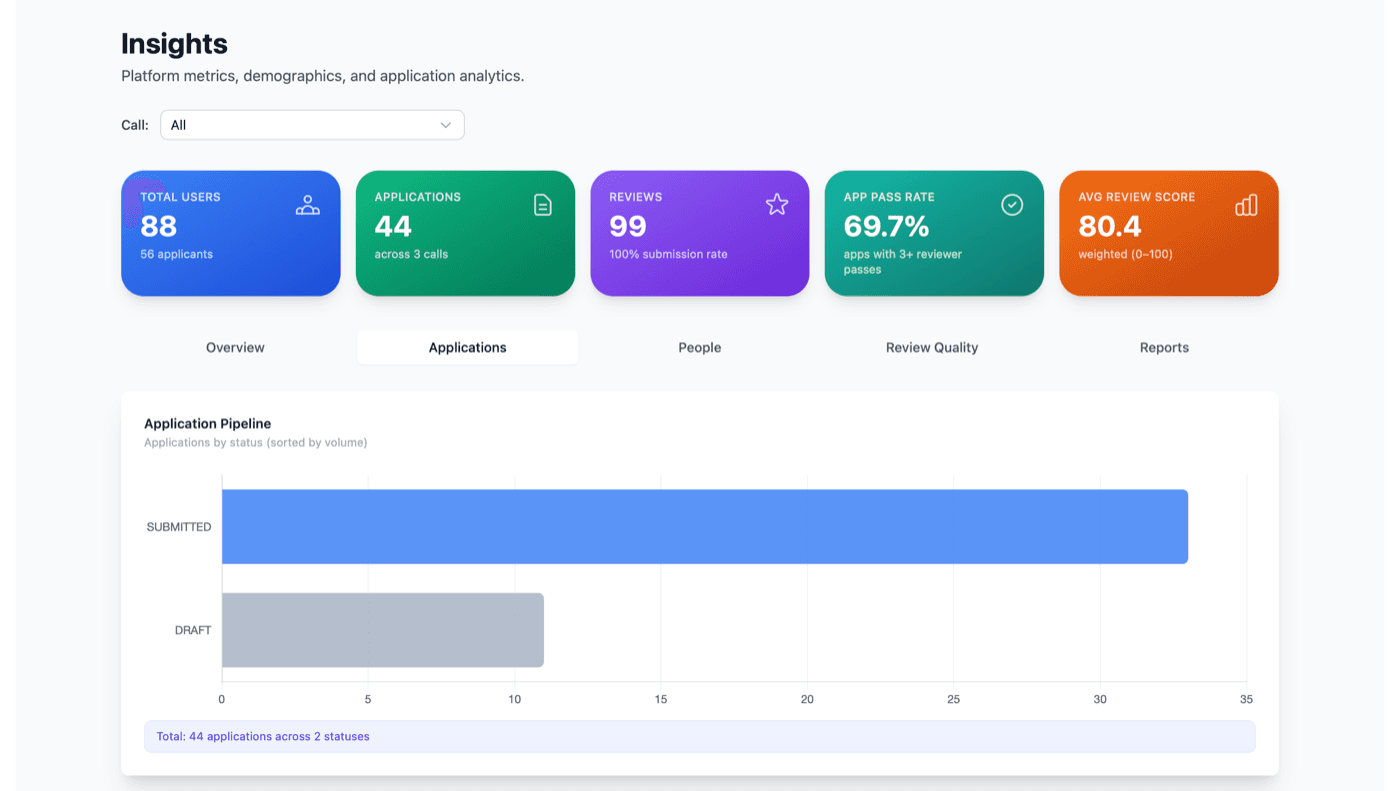Open the Call filter dropdown

click(312, 125)
